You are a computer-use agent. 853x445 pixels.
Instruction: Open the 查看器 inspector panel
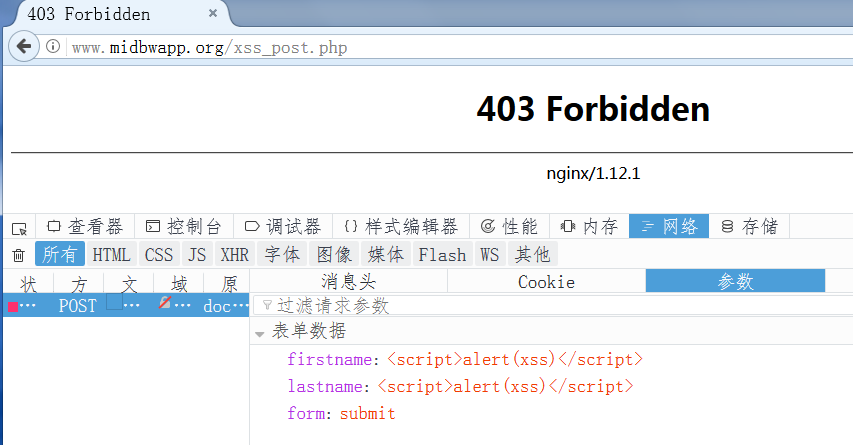85,226
